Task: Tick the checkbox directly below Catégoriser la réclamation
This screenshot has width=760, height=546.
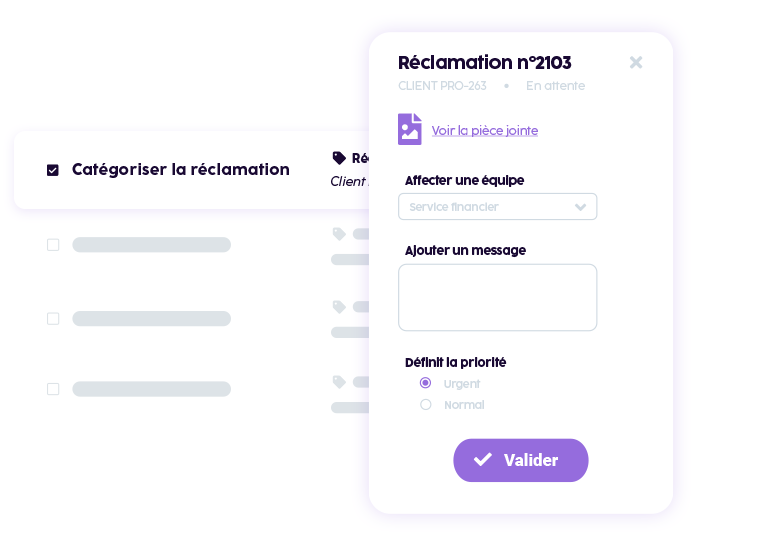Action: pos(53,245)
